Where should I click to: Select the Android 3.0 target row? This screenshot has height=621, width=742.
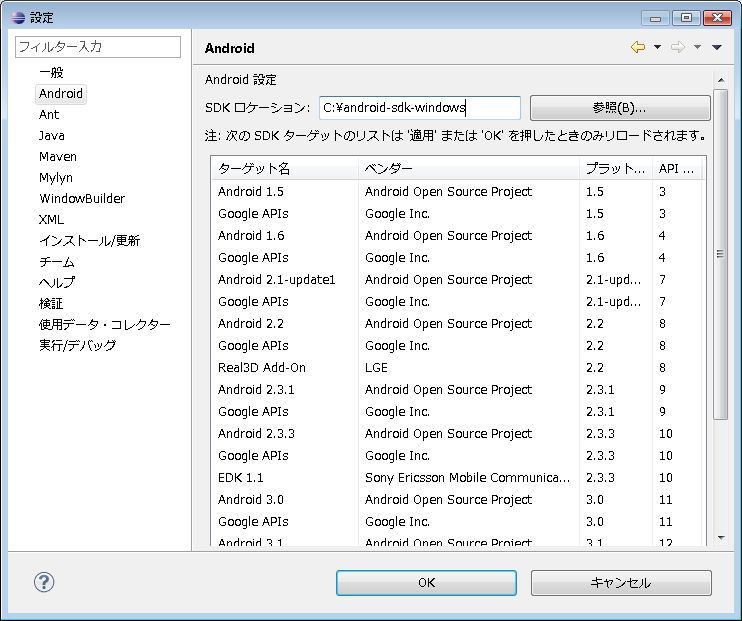458,500
